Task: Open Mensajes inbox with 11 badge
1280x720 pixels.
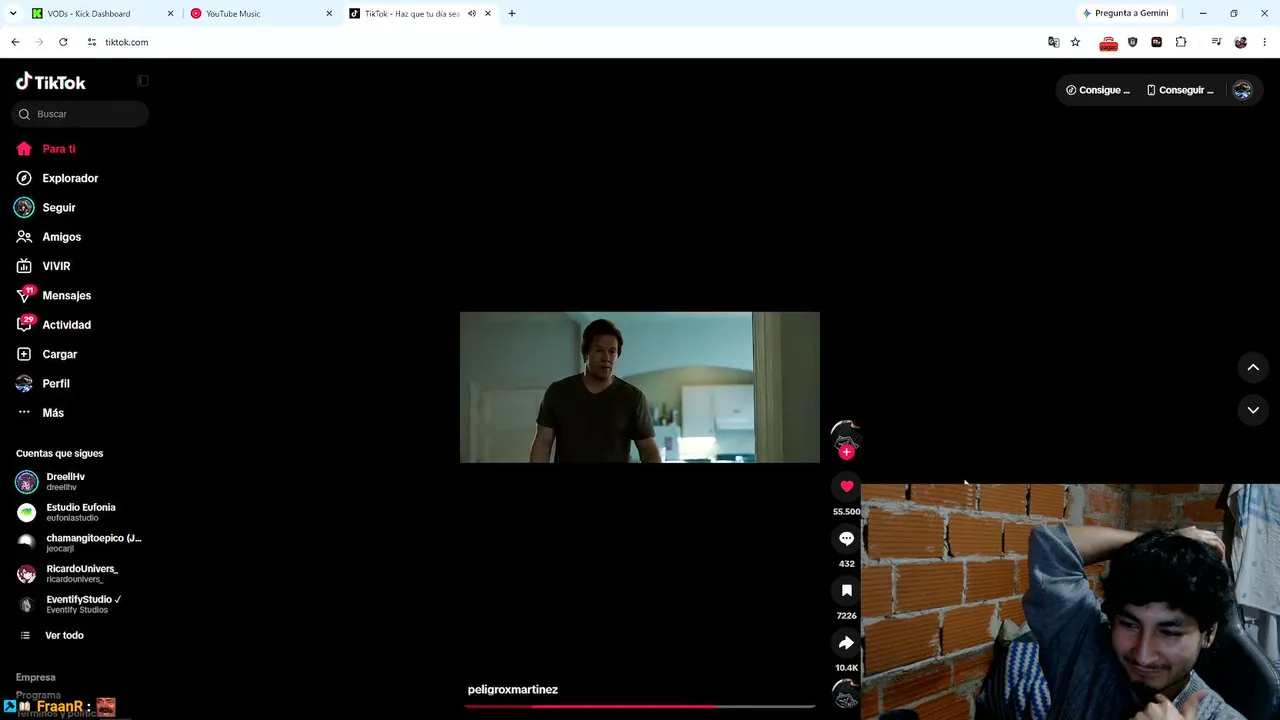Action: 53,296
